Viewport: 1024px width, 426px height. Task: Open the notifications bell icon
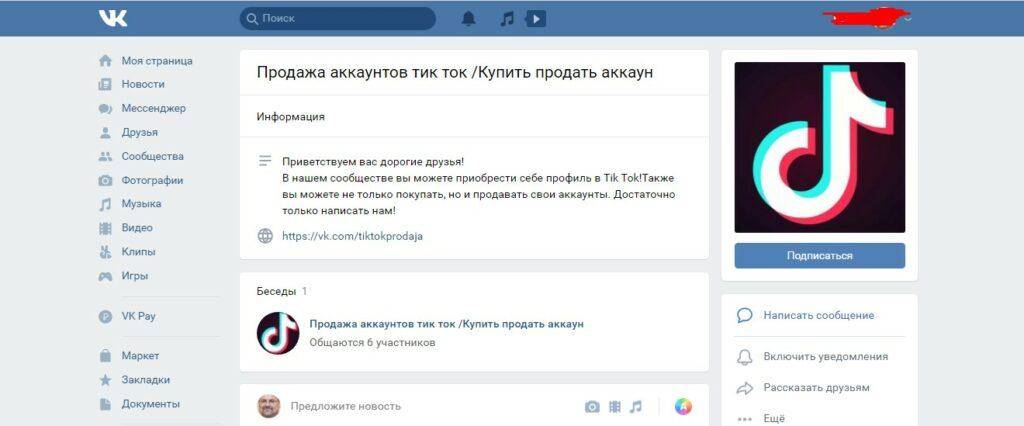coord(468,18)
